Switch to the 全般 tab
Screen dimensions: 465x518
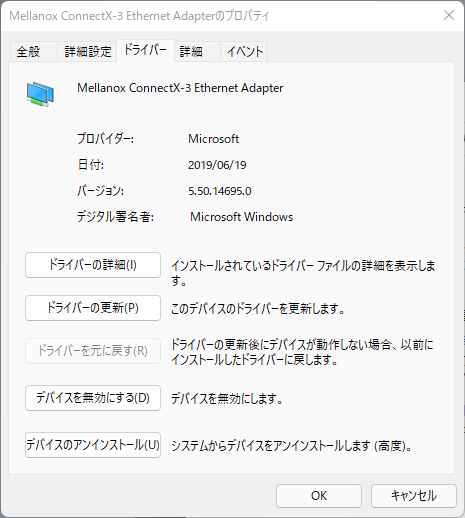(x=33, y=52)
